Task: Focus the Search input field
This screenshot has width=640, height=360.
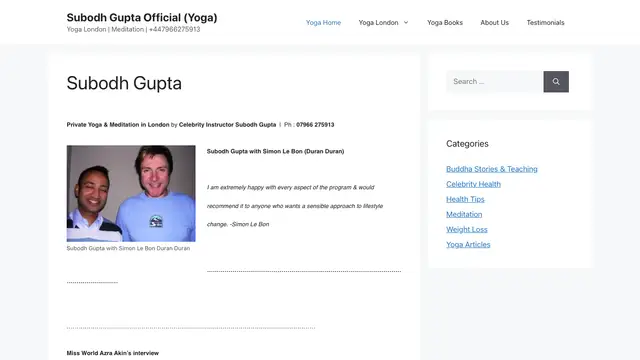Action: click(x=495, y=82)
